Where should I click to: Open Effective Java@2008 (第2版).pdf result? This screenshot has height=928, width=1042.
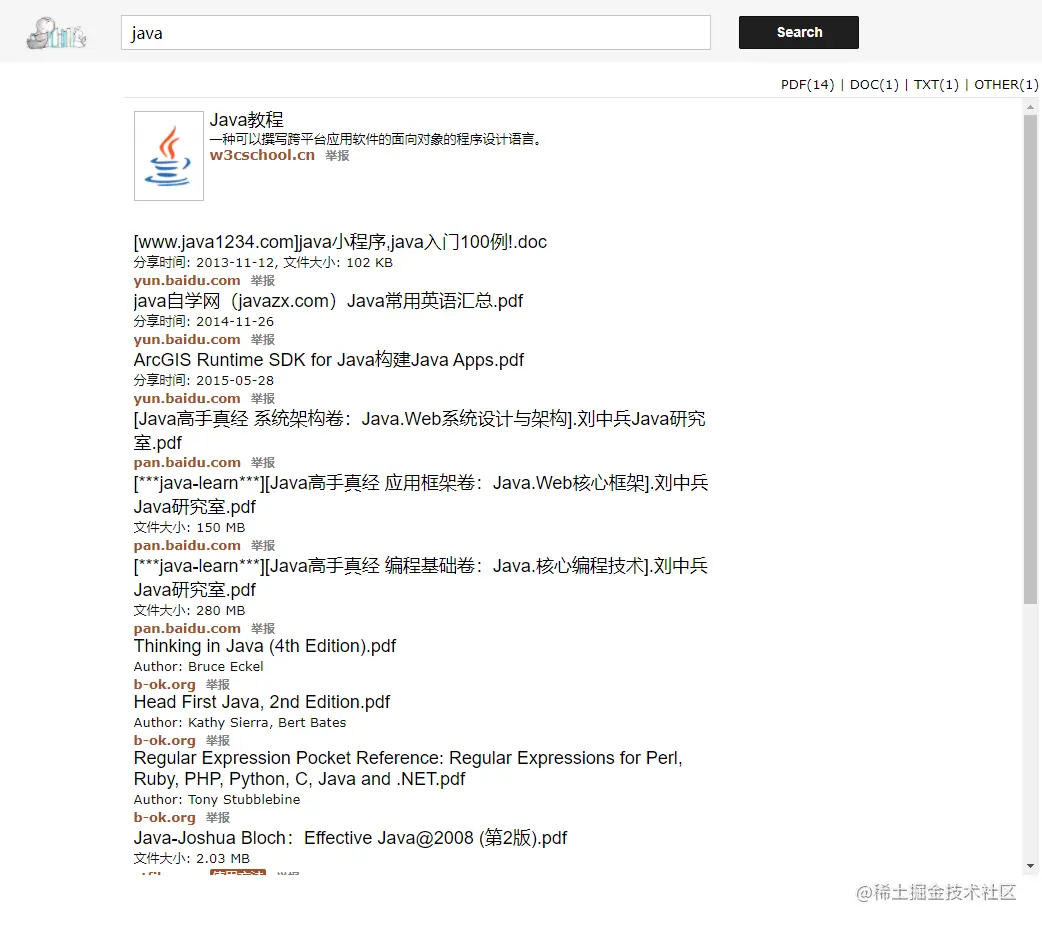pos(350,838)
